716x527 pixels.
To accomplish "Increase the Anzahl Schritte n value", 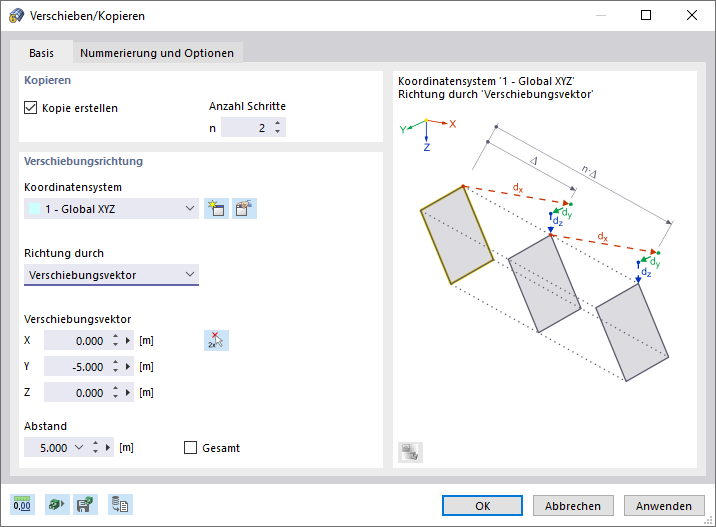I will (x=278, y=123).
